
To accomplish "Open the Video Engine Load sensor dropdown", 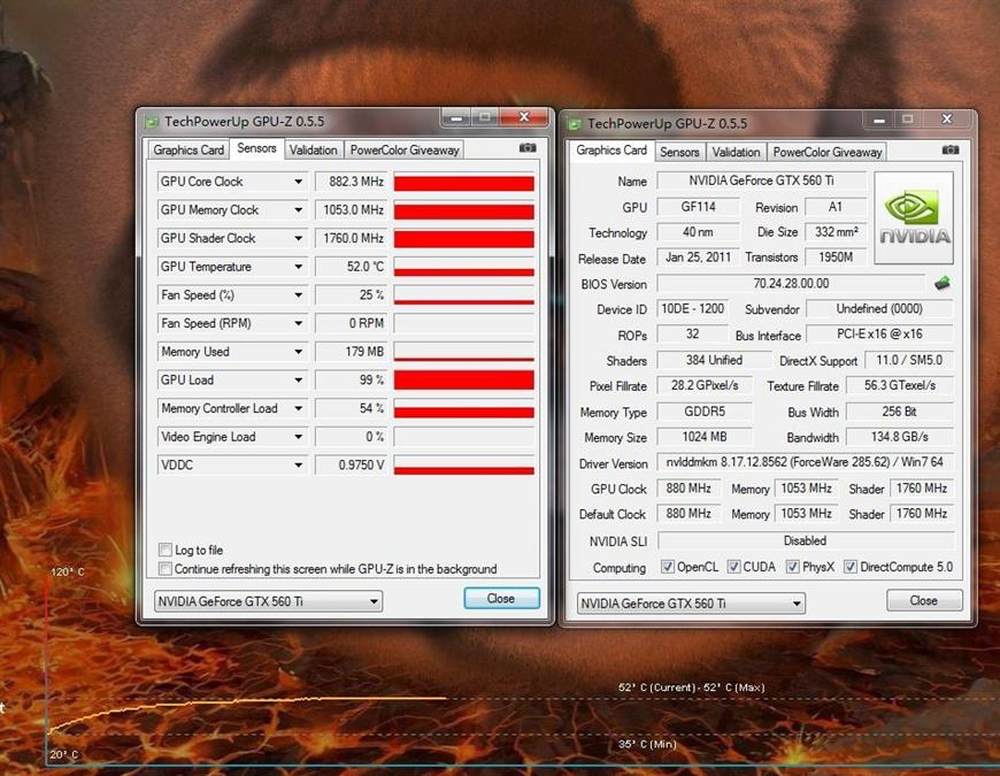I will [298, 437].
